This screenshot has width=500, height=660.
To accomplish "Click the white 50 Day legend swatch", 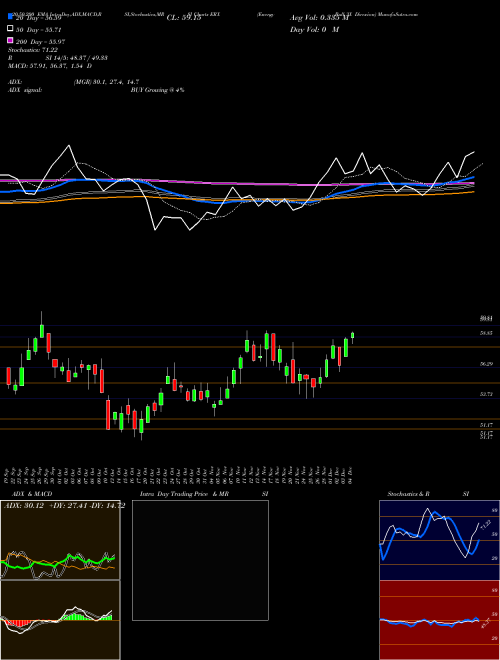I will (10, 29).
